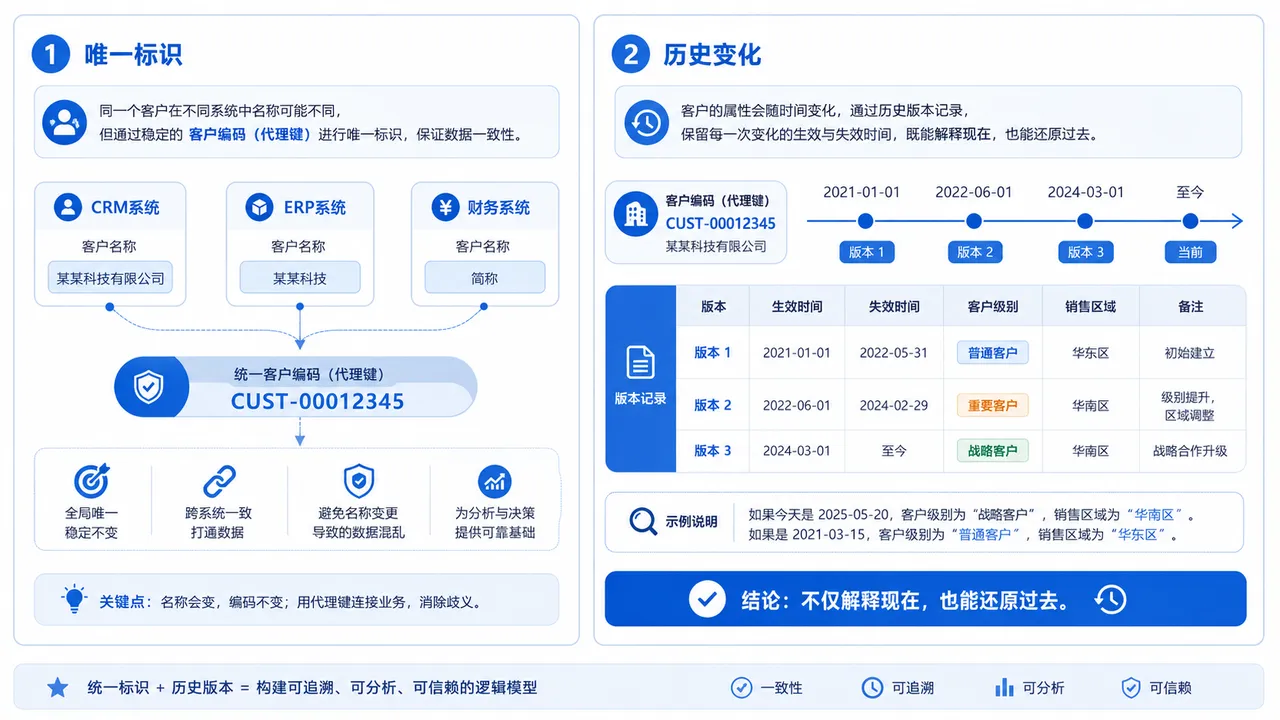Click the 普通客户 badge in the version table
This screenshot has height=720, width=1280.
coord(992,353)
